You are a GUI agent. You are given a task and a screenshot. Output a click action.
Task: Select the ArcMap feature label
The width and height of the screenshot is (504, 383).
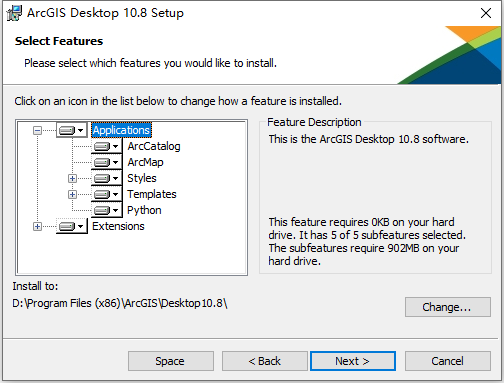click(145, 162)
